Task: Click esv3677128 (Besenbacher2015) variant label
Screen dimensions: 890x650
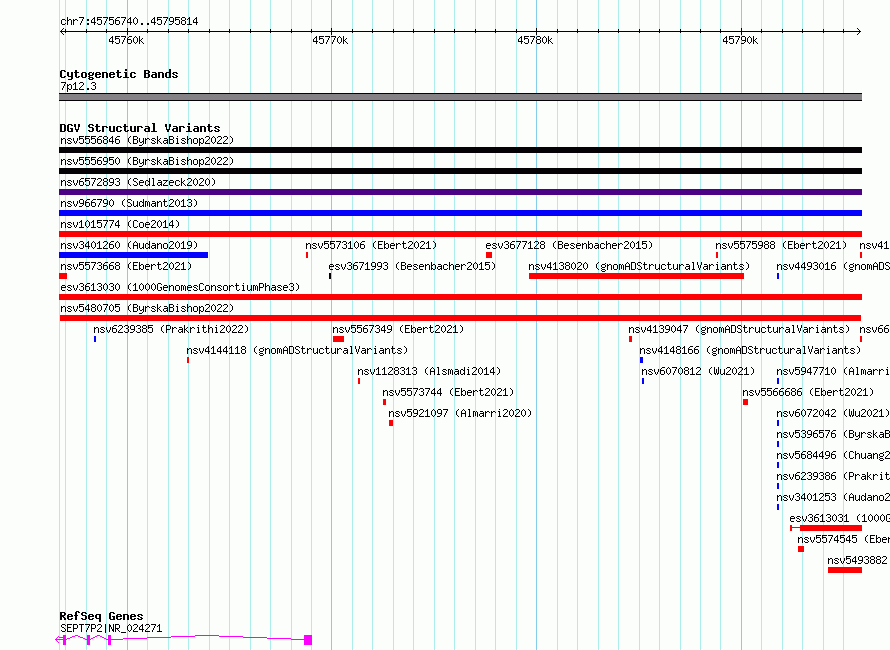Action: (569, 245)
